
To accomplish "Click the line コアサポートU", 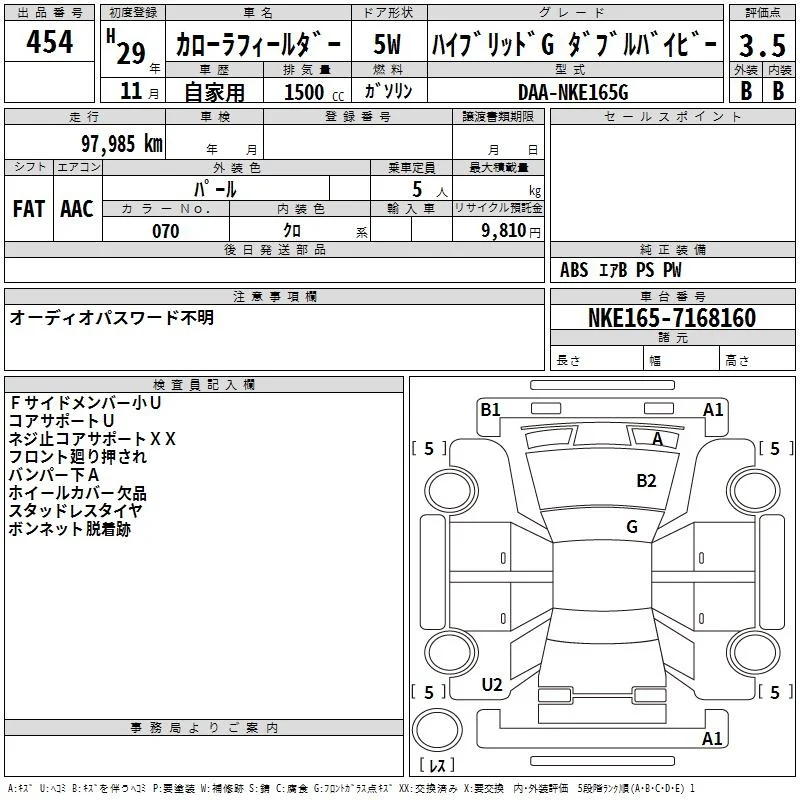I will 61,420.
